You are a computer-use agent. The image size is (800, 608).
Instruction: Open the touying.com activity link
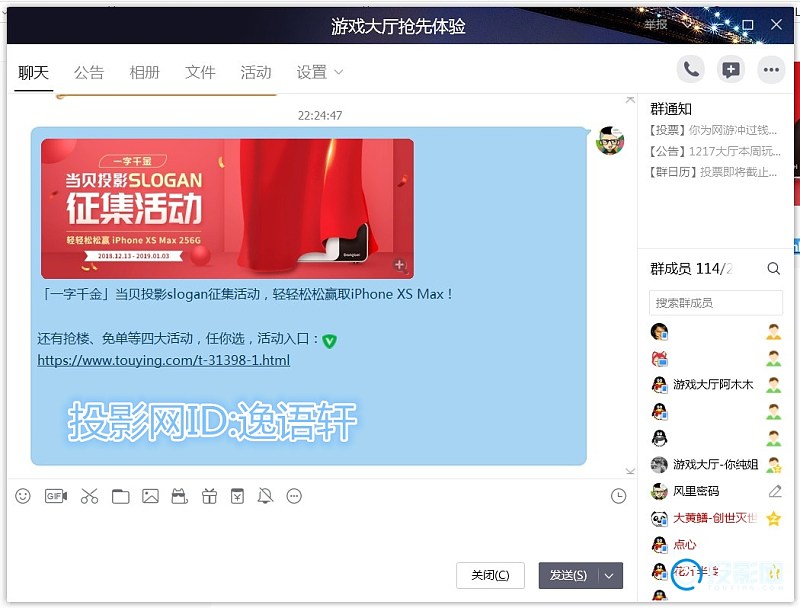click(x=164, y=361)
